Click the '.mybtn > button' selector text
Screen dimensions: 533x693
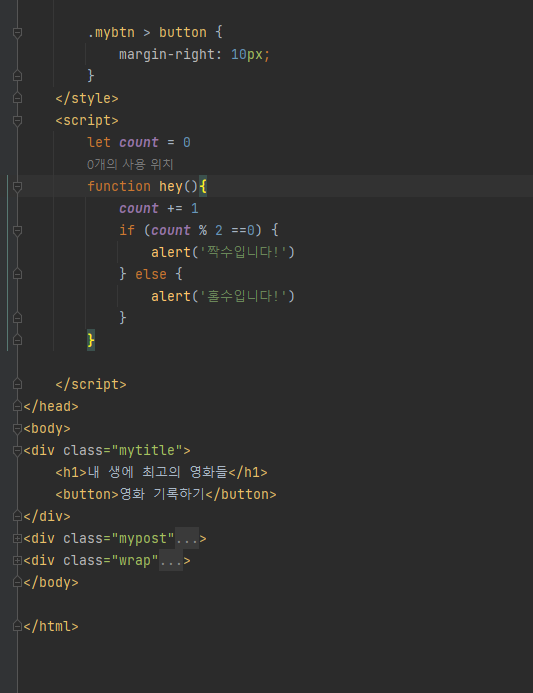click(x=147, y=32)
